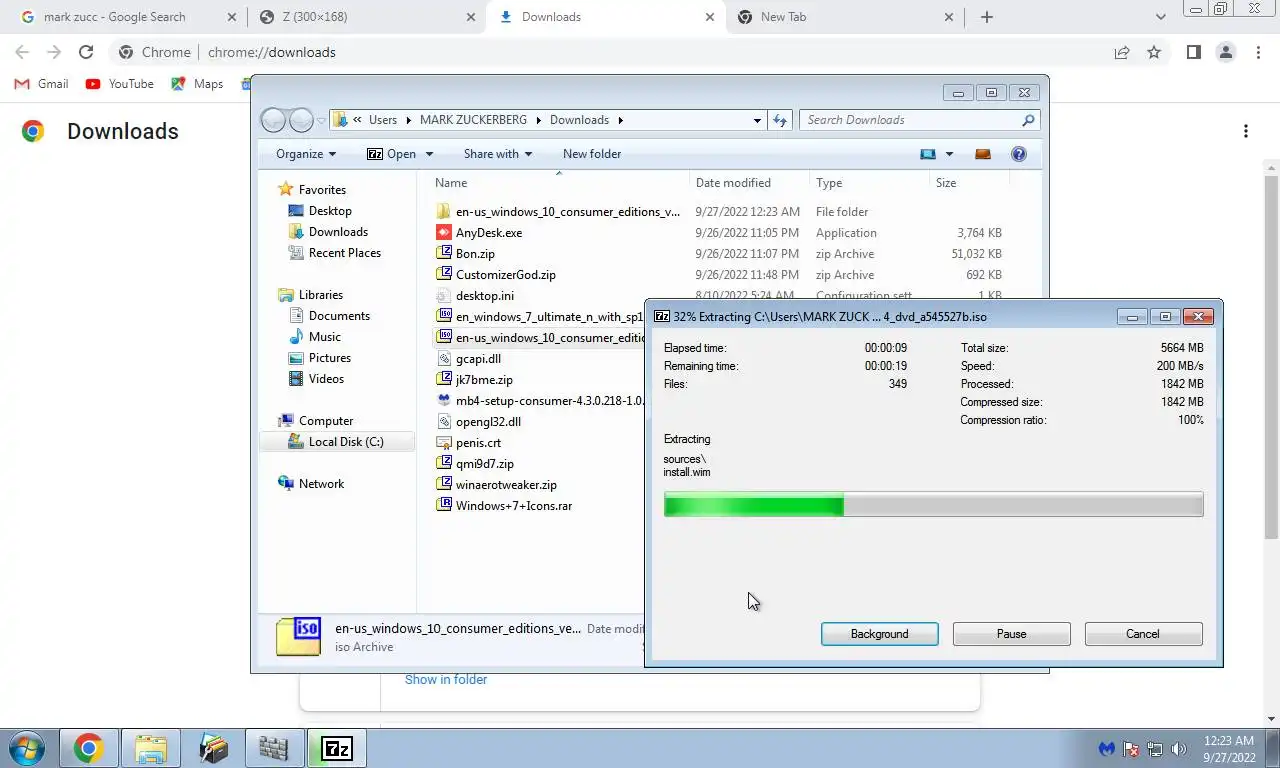Expand path arrow after MARK ZUCKERBERG
Image resolution: width=1280 pixels, height=768 pixels.
pyautogui.click(x=538, y=120)
